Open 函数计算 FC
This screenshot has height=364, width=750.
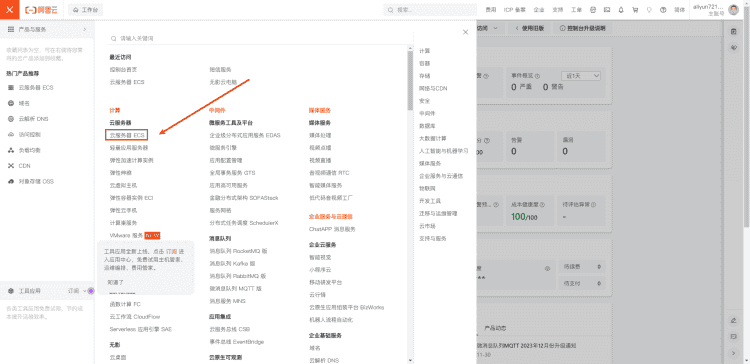tap(125, 304)
